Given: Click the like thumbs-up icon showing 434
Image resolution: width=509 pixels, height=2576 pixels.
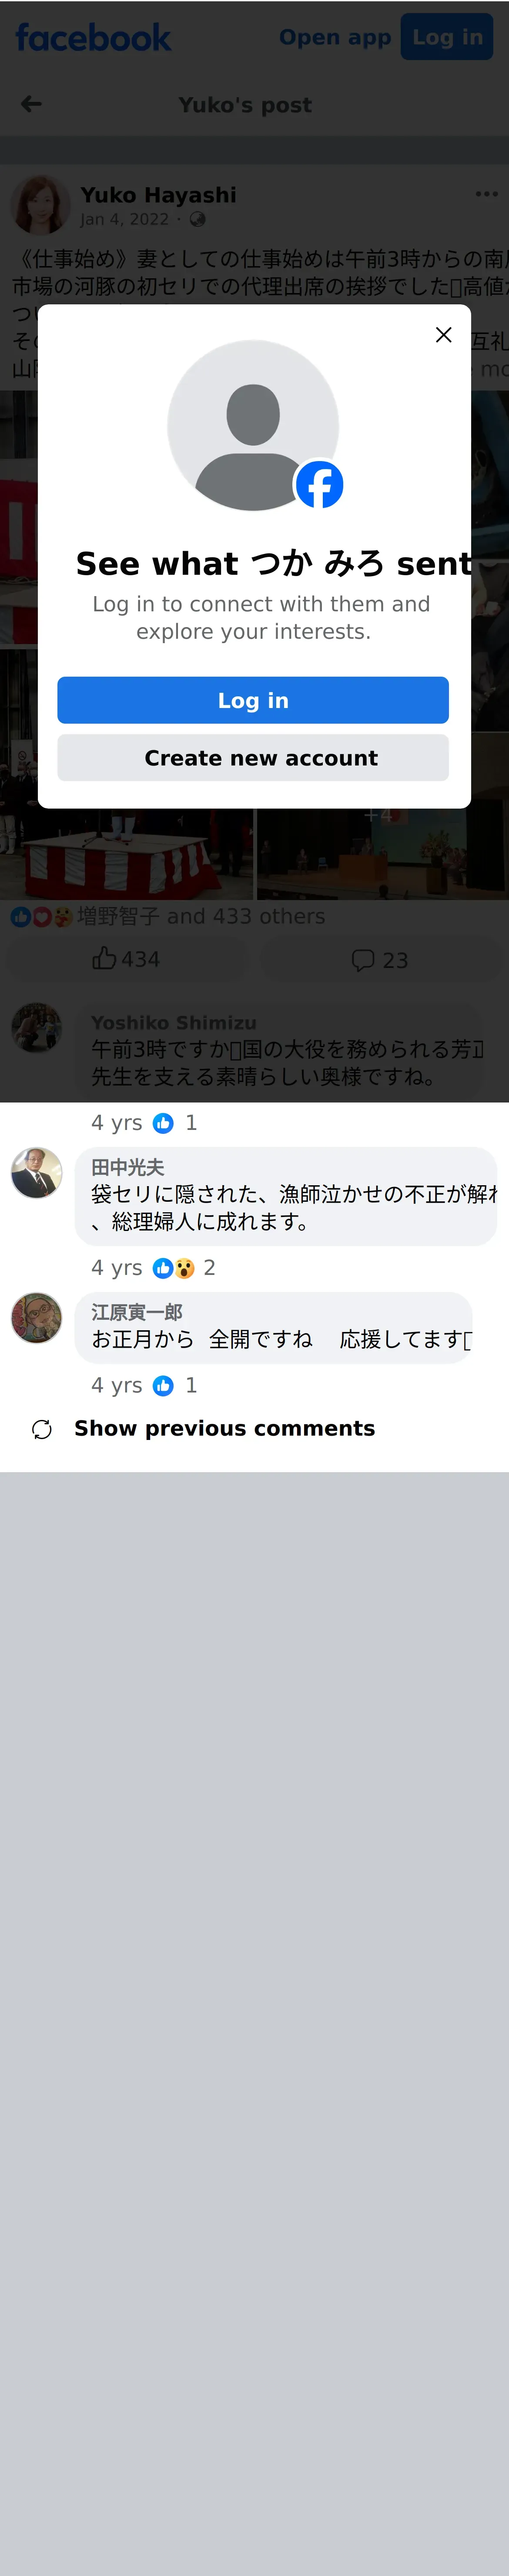Looking at the screenshot, I should click(104, 958).
